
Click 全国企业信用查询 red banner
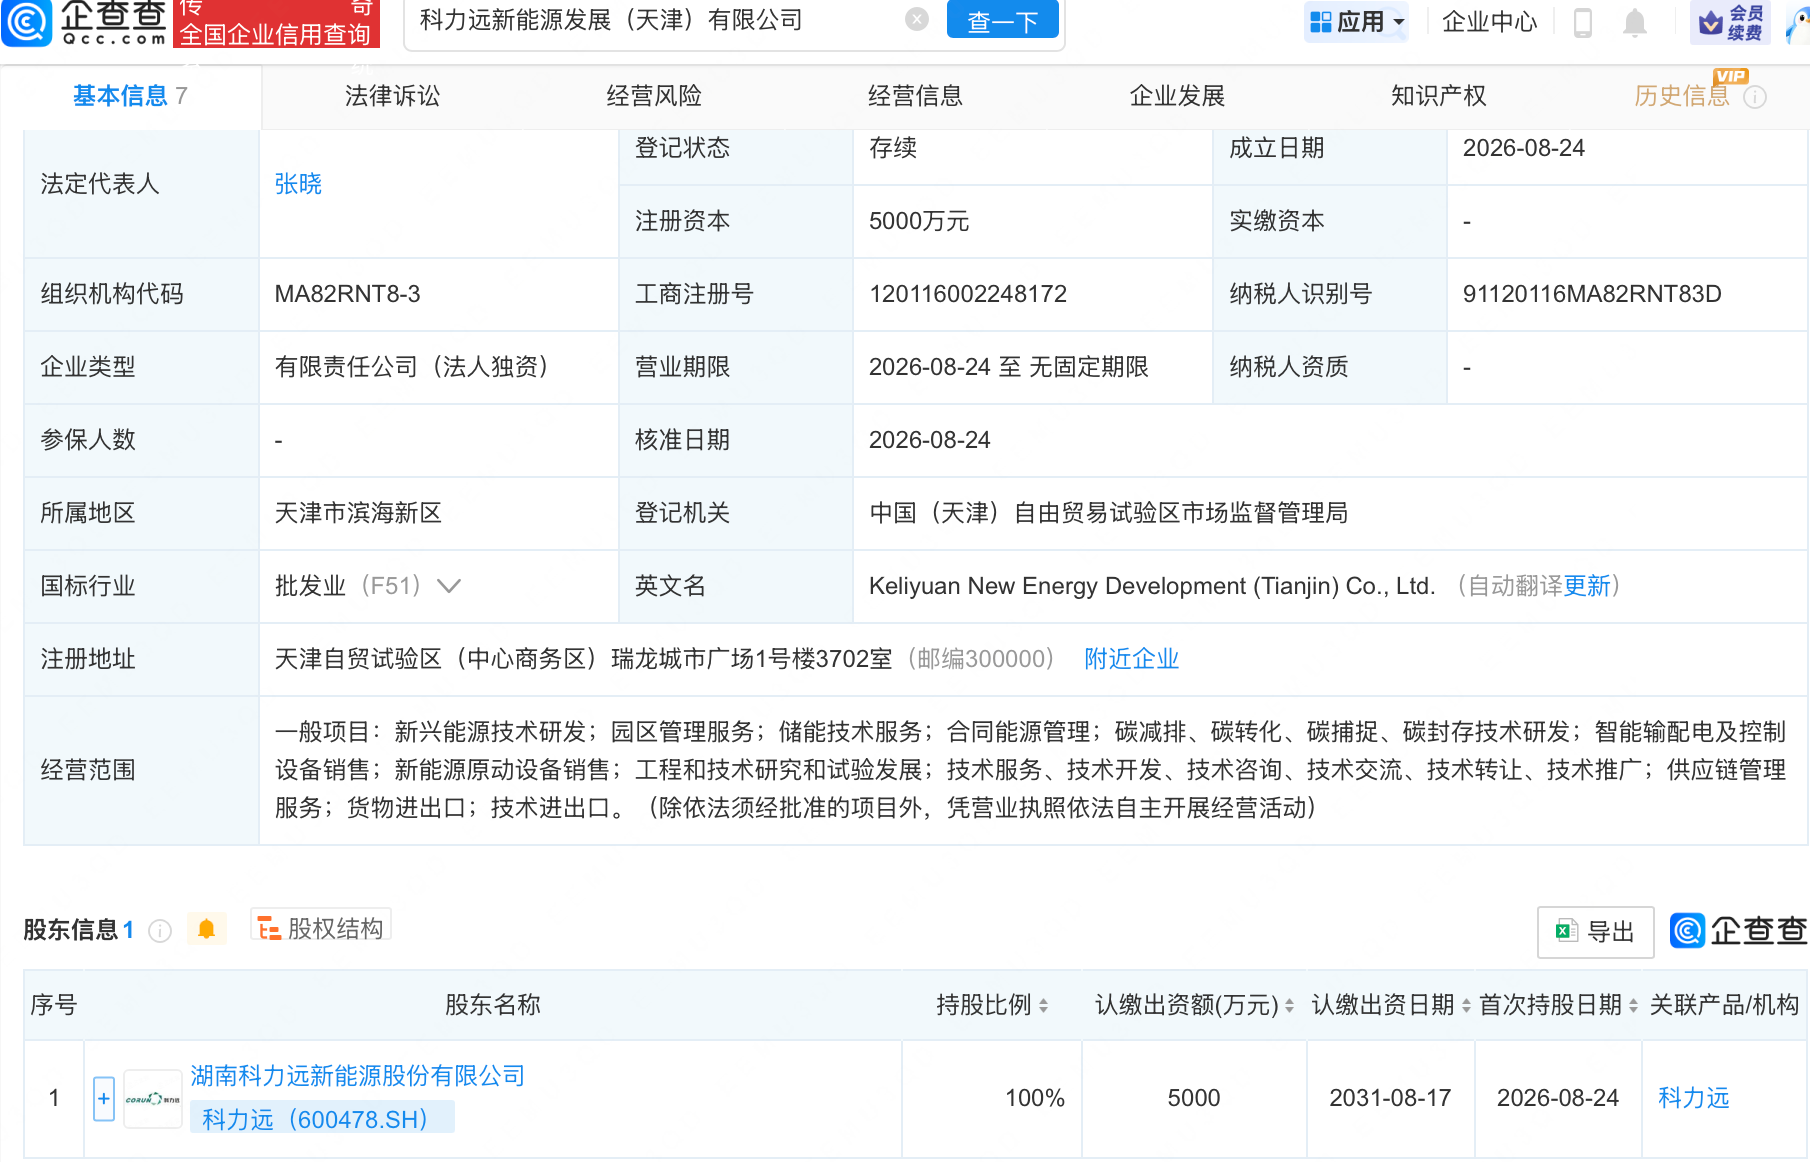(x=276, y=24)
